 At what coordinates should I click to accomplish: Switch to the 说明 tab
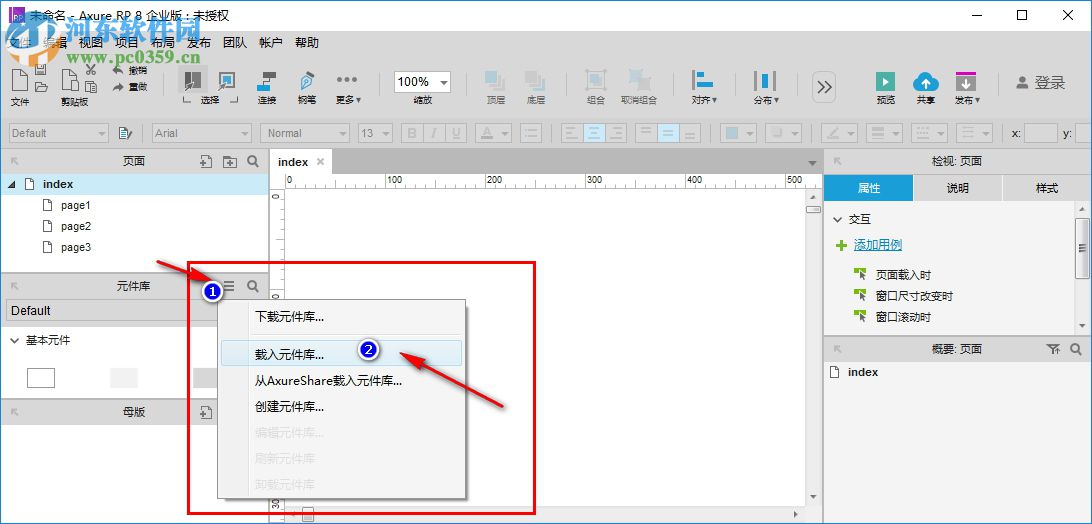(x=958, y=188)
